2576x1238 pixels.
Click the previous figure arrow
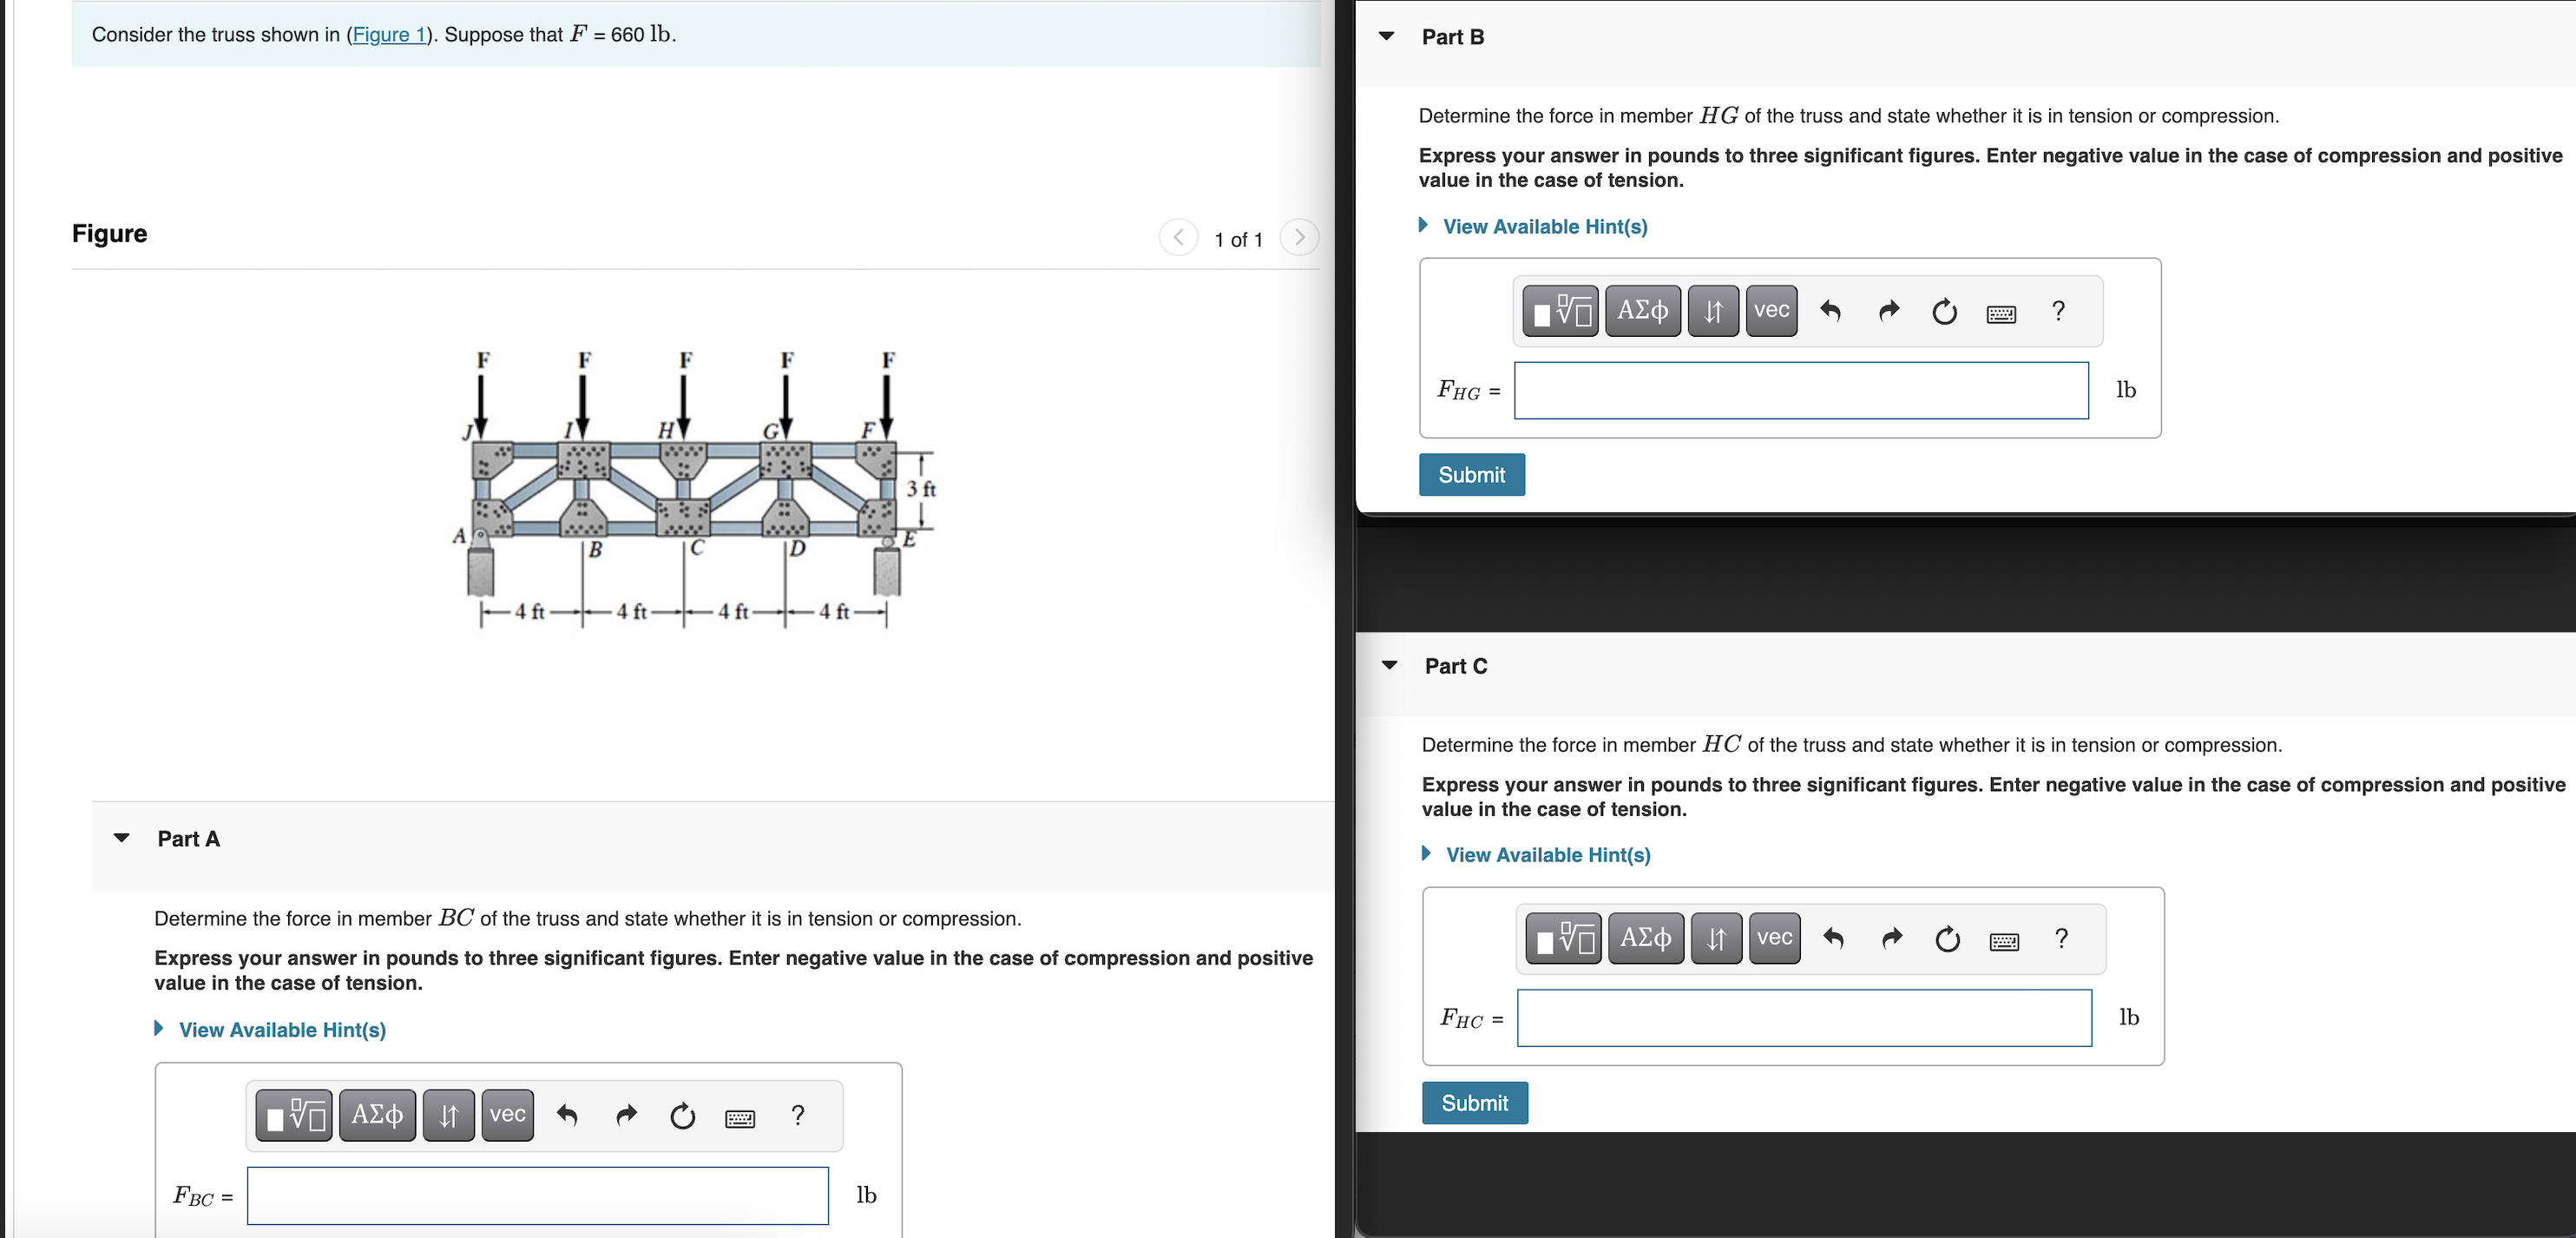pos(1178,237)
